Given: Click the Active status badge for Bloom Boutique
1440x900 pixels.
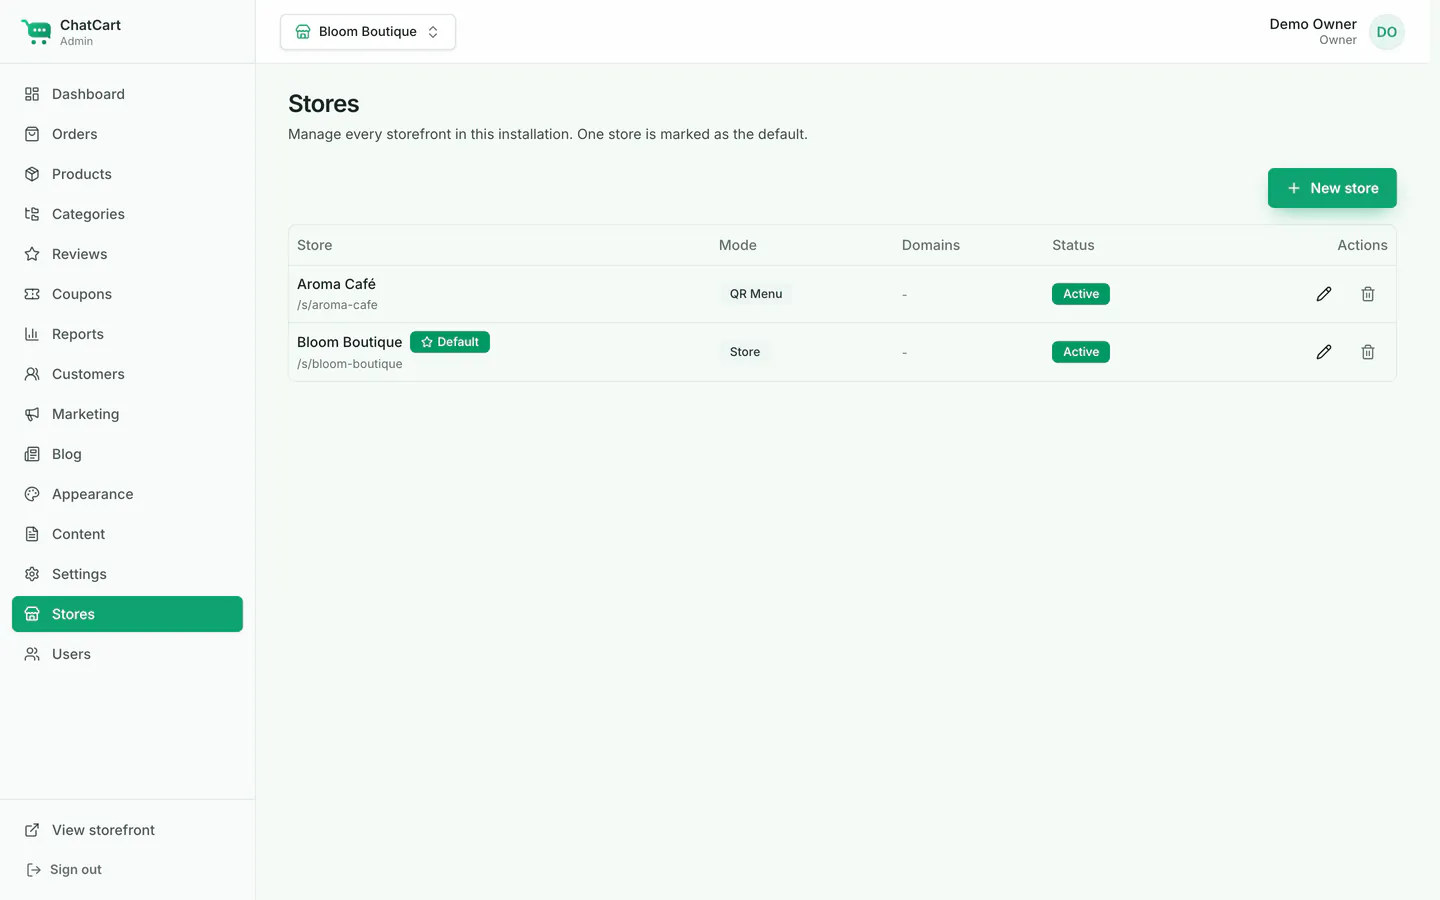Looking at the screenshot, I should click(x=1081, y=352).
